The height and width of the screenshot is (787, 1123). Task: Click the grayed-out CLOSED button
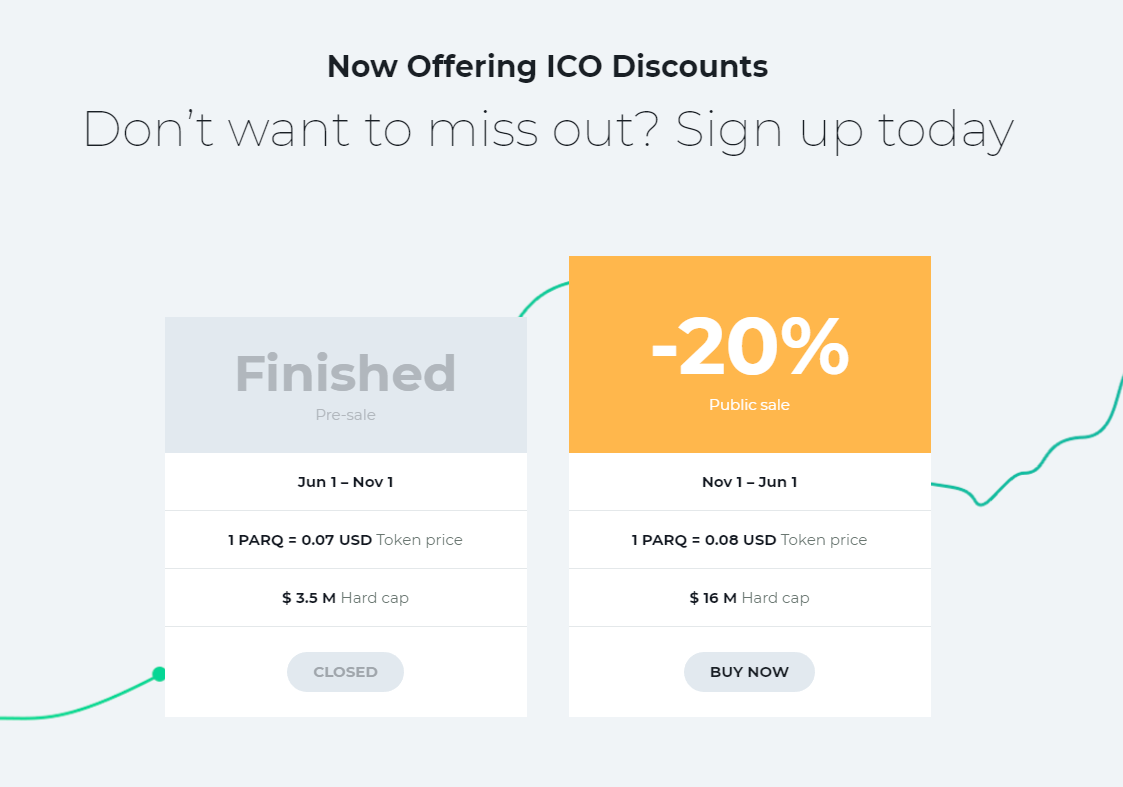pyautogui.click(x=345, y=672)
